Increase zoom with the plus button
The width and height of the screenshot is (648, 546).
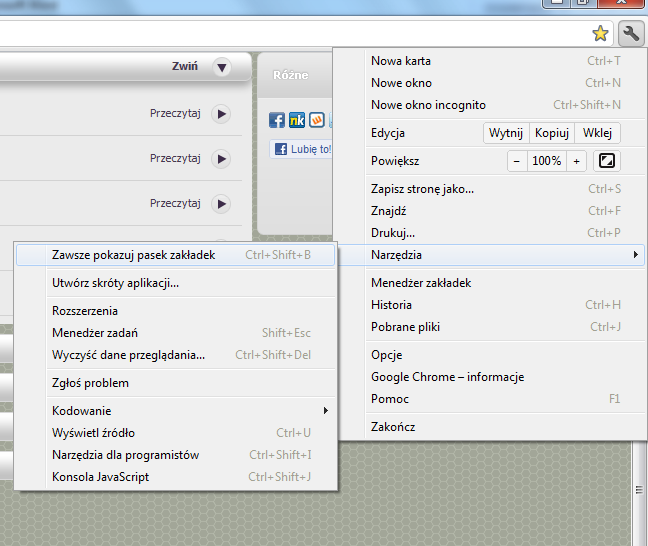tap(577, 161)
